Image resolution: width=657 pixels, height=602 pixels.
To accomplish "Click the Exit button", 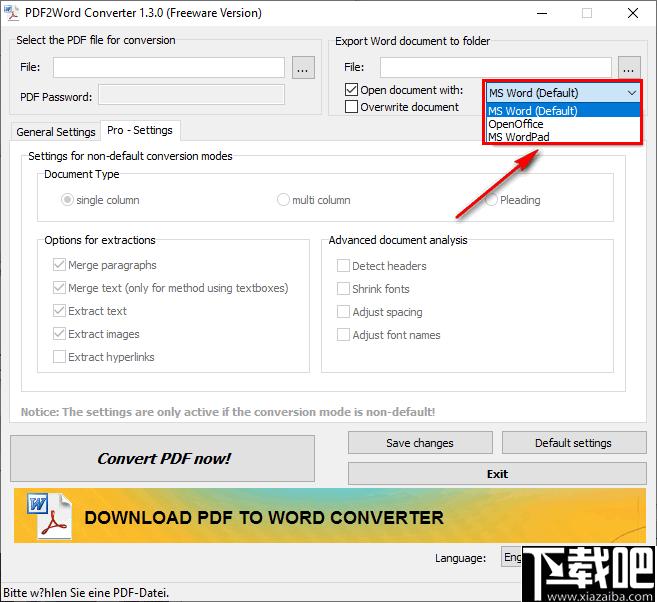I will 497,474.
